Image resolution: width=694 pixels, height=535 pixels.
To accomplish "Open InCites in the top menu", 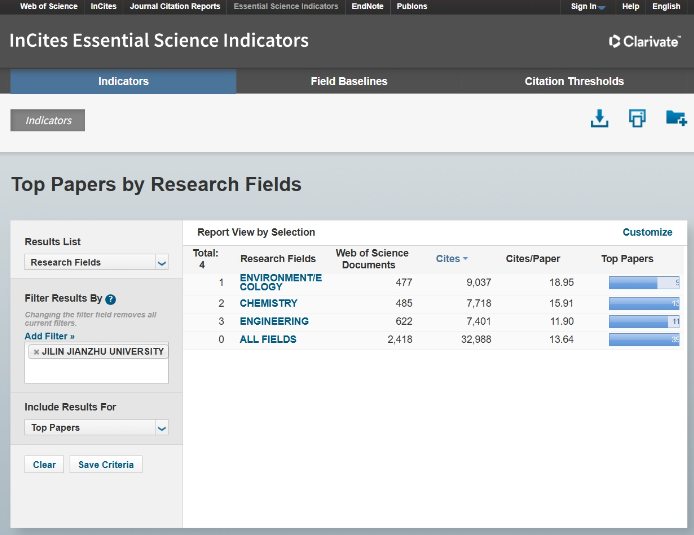I will pos(104,7).
